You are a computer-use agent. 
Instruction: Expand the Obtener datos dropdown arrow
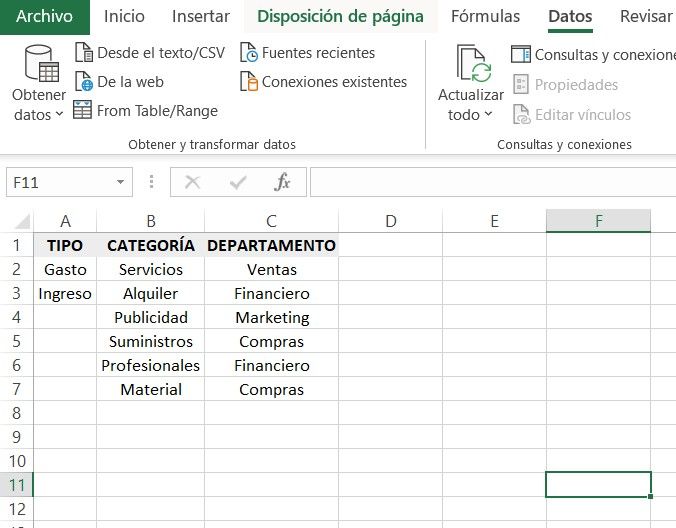click(59, 115)
